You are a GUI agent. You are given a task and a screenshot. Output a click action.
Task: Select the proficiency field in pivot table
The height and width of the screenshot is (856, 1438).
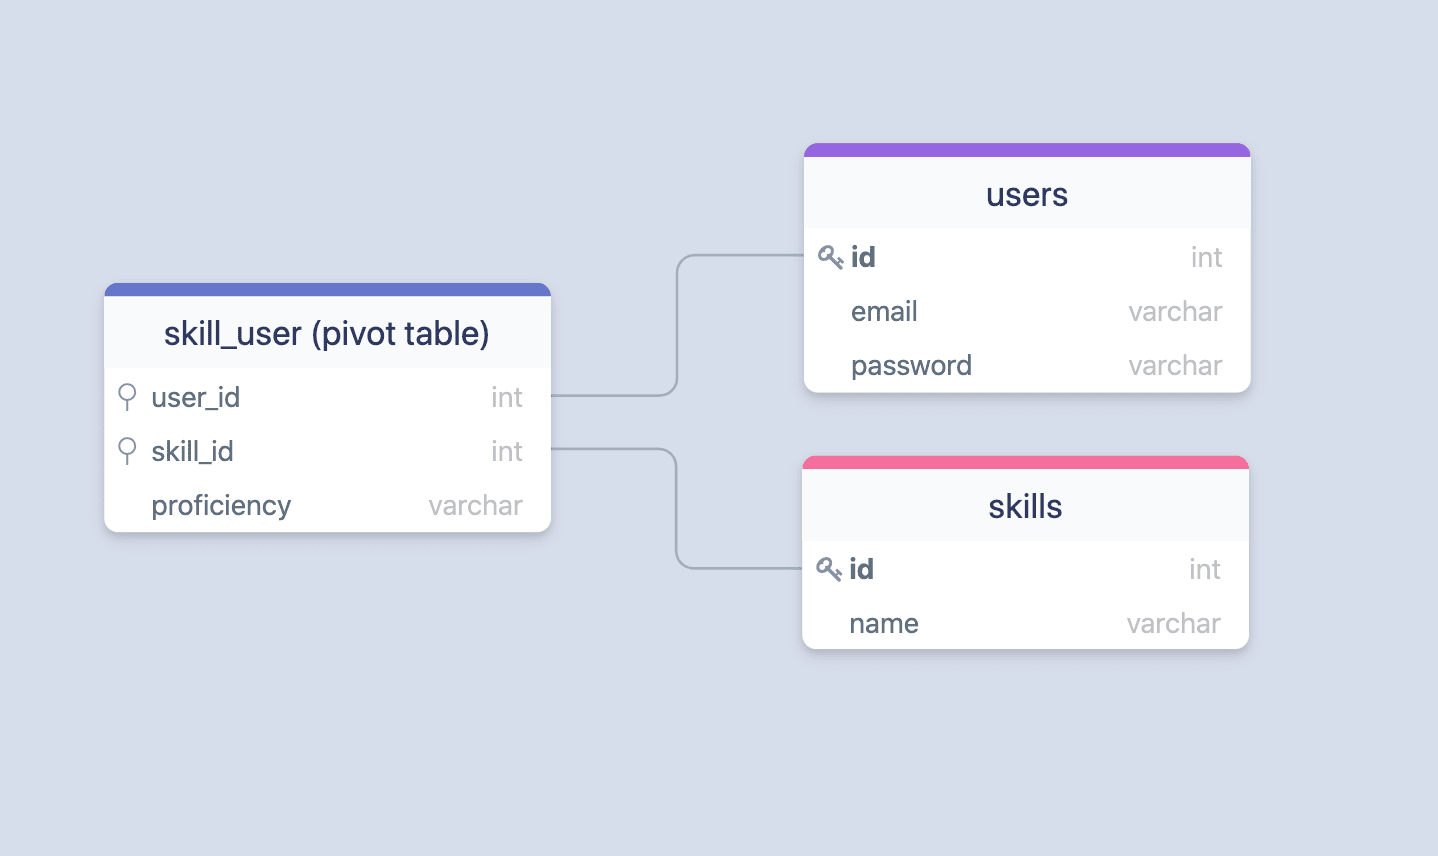[x=221, y=506]
